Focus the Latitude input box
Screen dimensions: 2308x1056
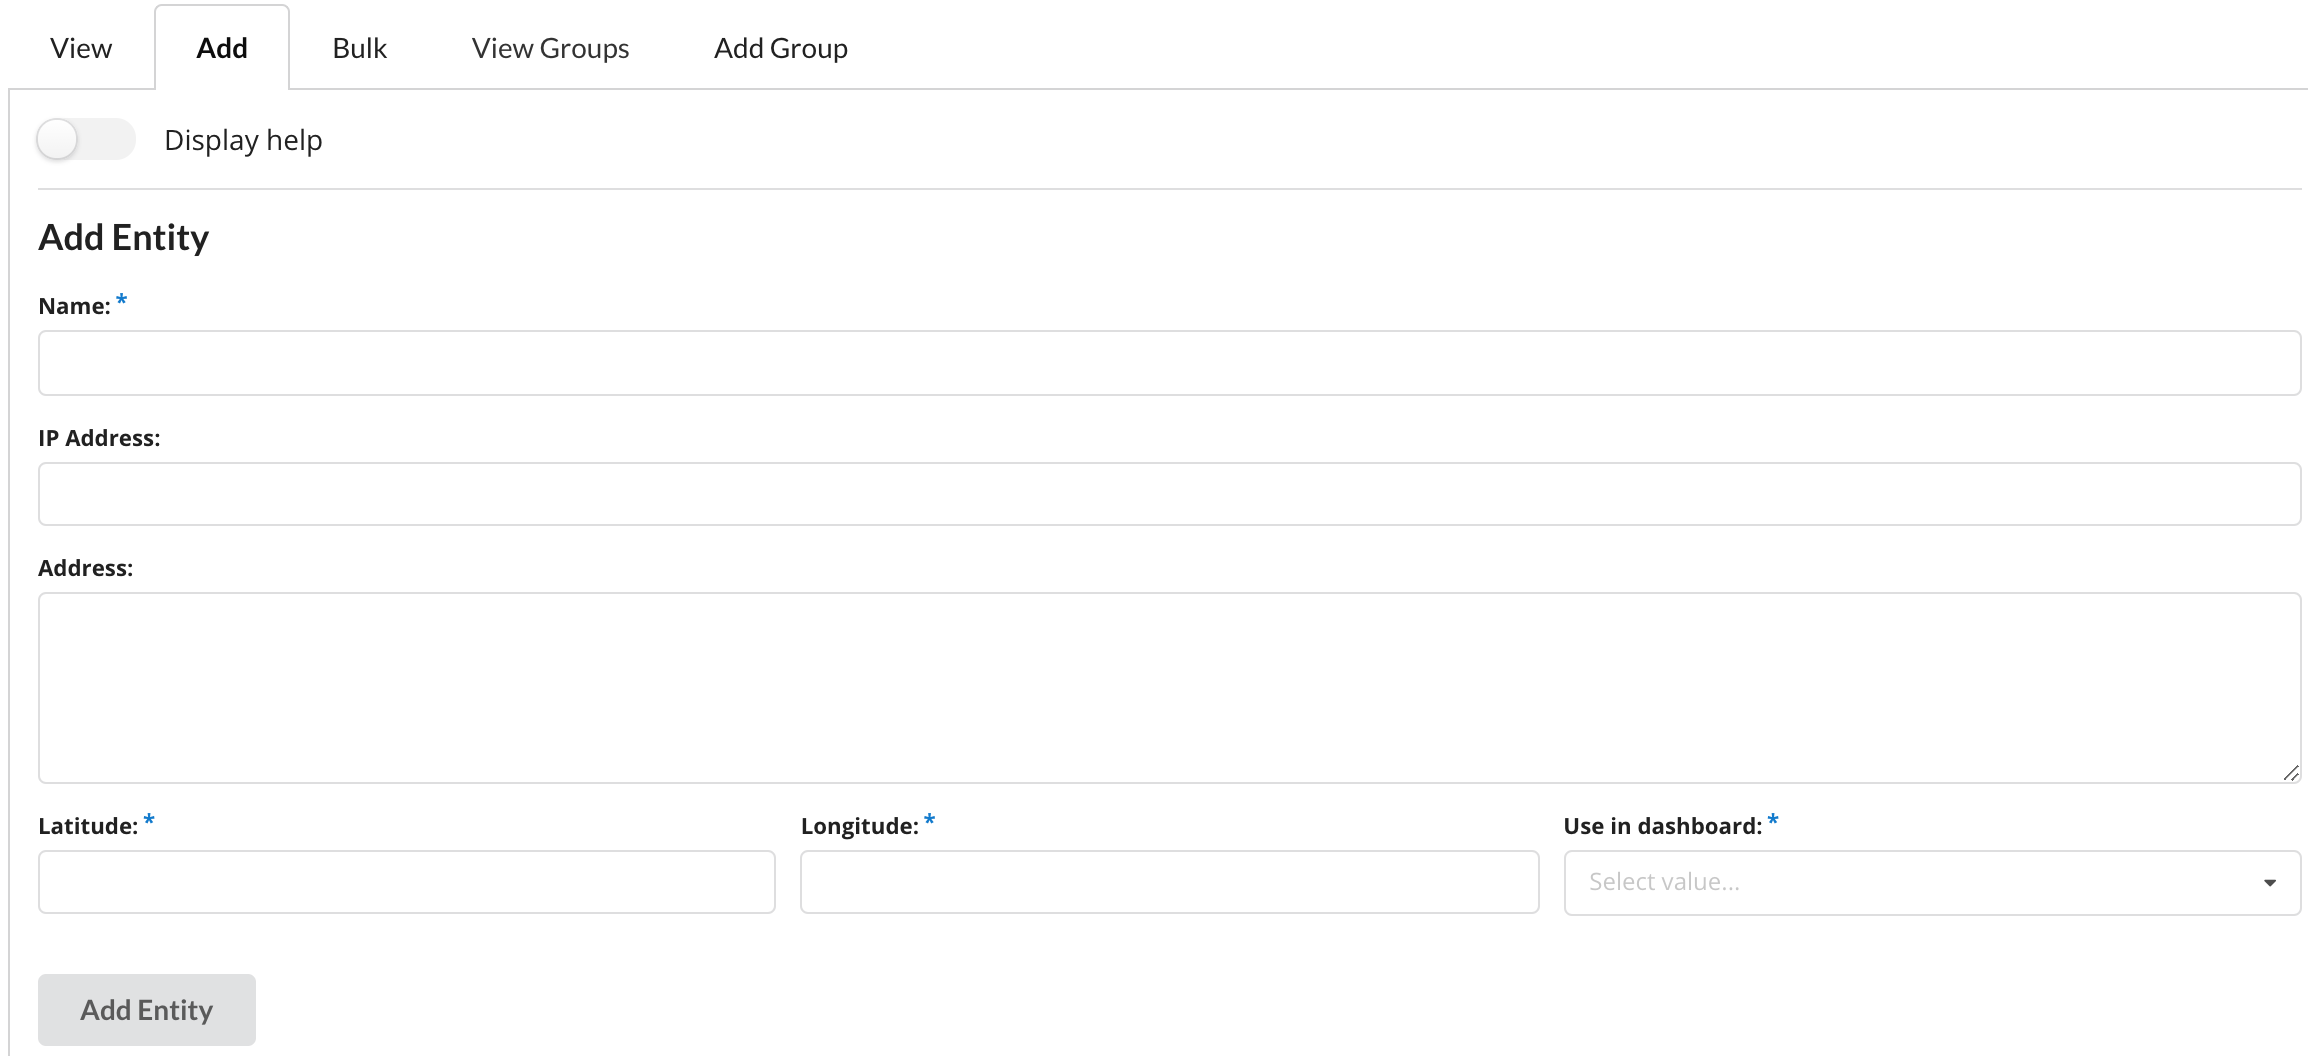[x=406, y=882]
